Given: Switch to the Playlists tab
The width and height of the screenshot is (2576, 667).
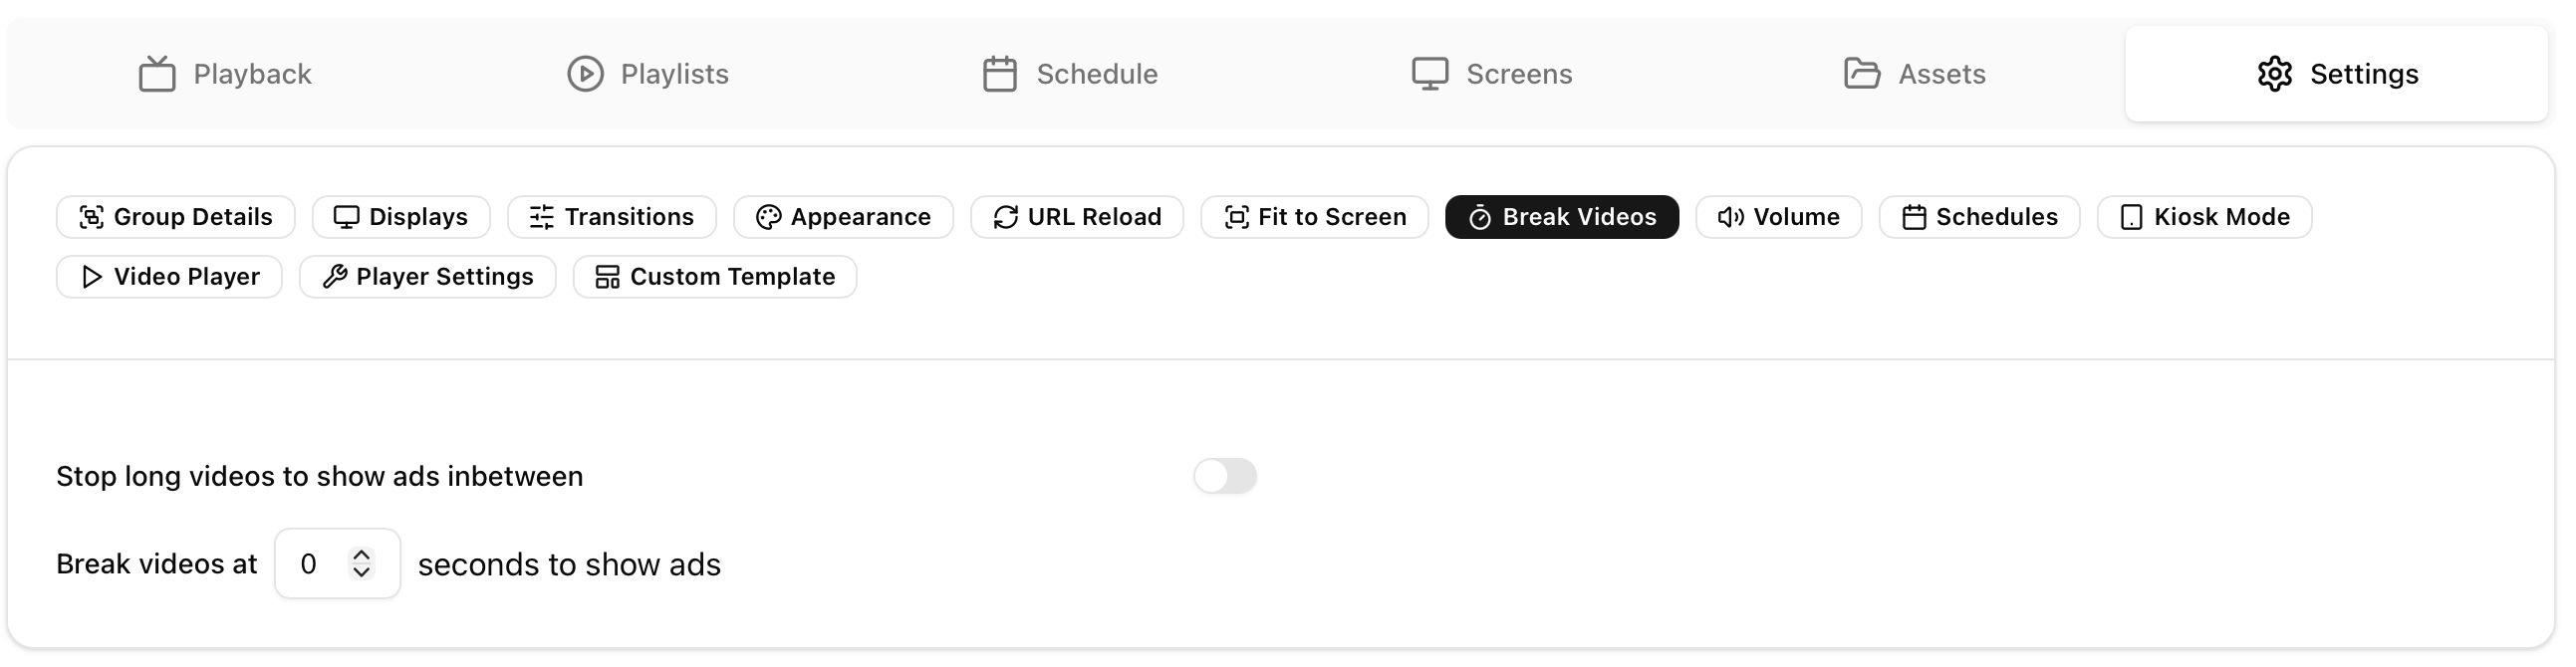Looking at the screenshot, I should (x=648, y=74).
